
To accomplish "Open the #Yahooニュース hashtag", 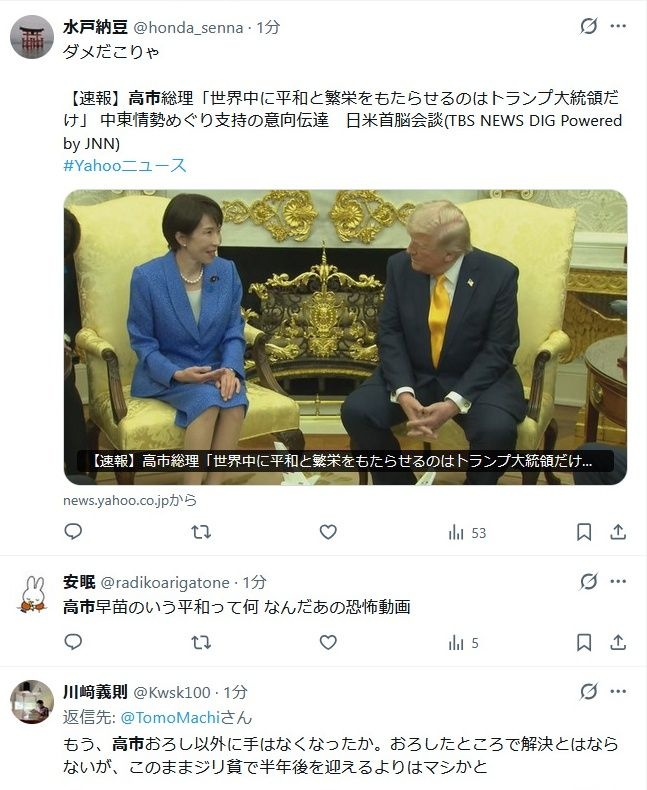I will point(125,166).
